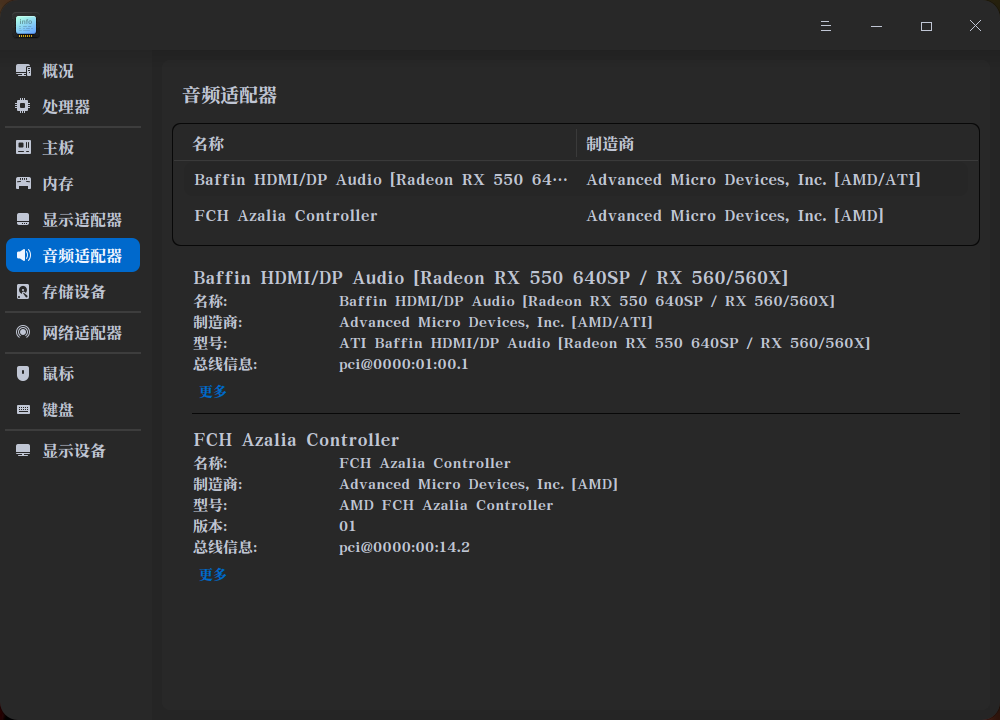The width and height of the screenshot is (1000, 720).
Task: Open the 显示设备 section
Action: click(x=73, y=451)
